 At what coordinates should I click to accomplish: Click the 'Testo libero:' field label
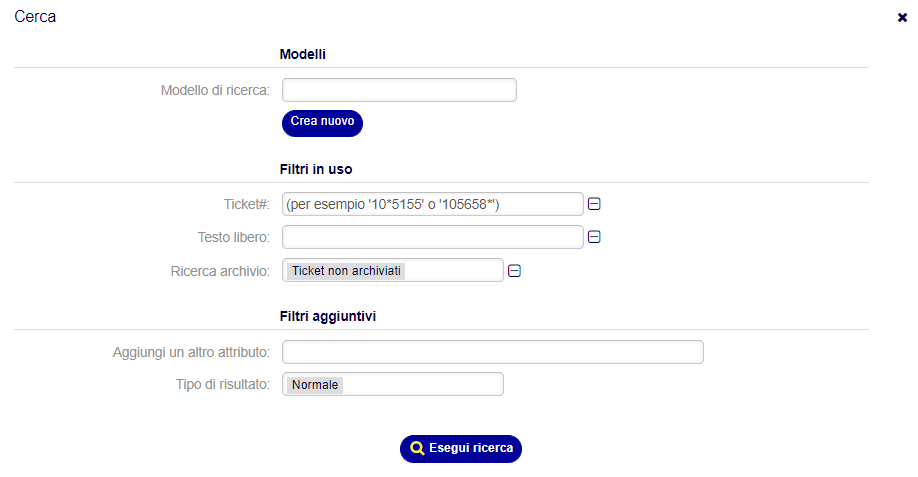pyautogui.click(x=234, y=237)
